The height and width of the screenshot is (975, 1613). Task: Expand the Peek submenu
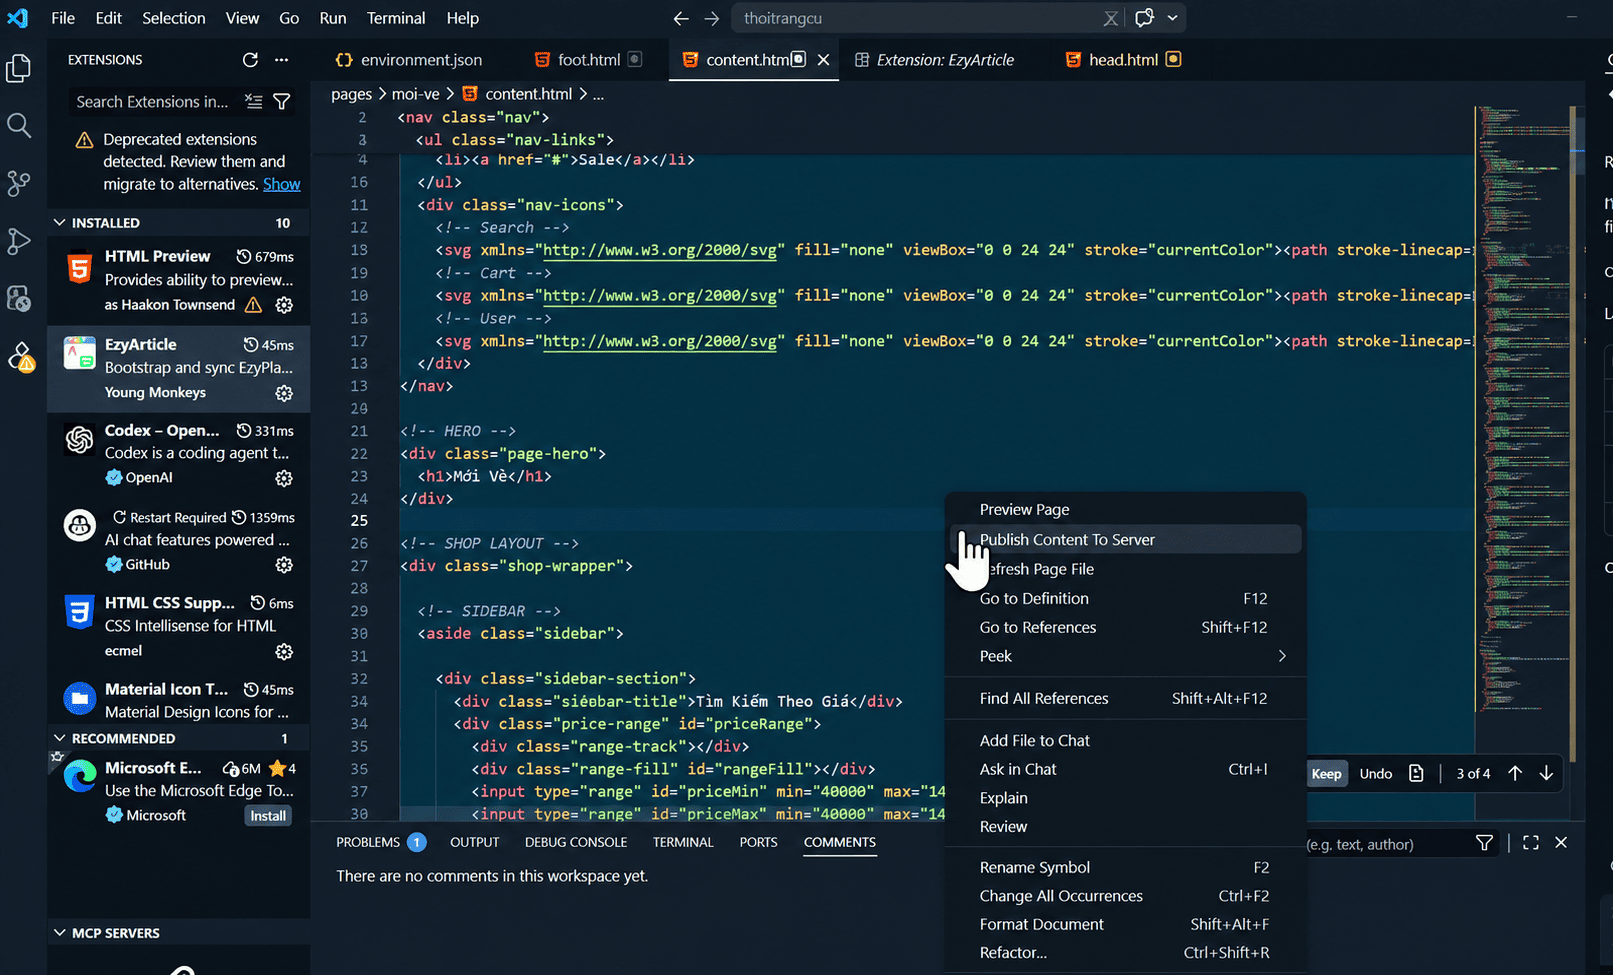coord(1127,656)
